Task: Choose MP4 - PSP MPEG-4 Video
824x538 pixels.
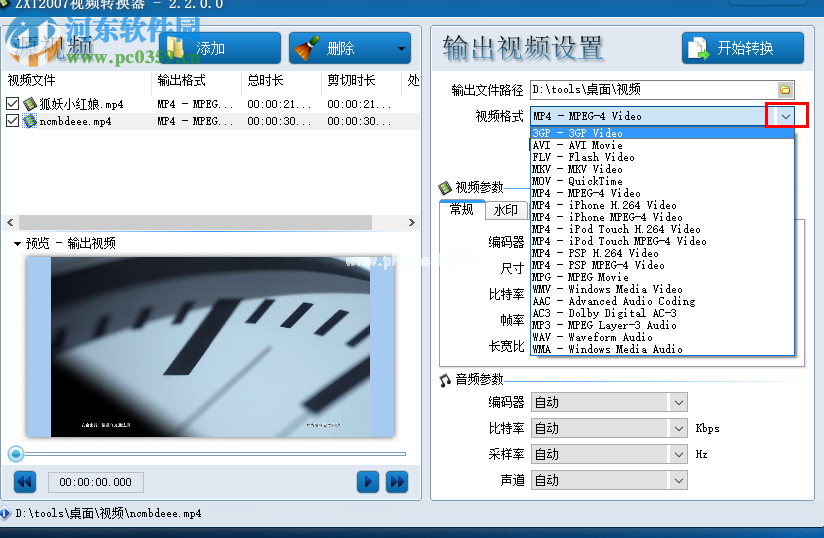Action: pos(662,265)
